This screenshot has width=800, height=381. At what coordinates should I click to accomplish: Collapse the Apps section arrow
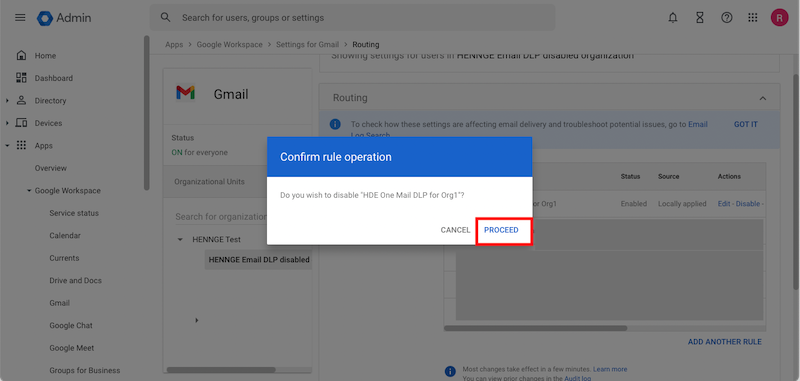7,145
